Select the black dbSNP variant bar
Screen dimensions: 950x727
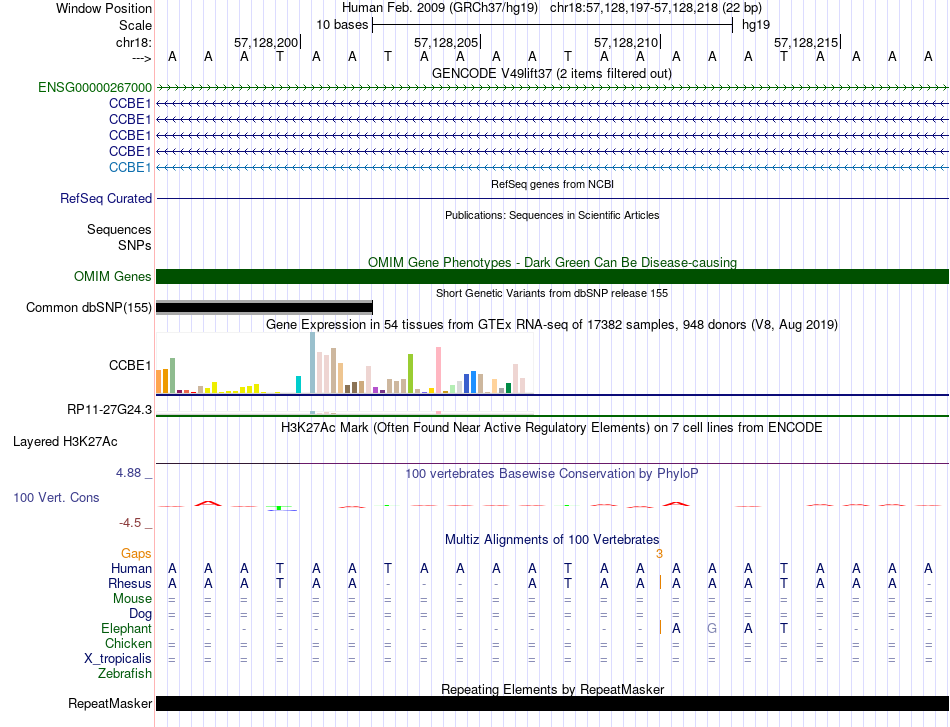(x=264, y=308)
